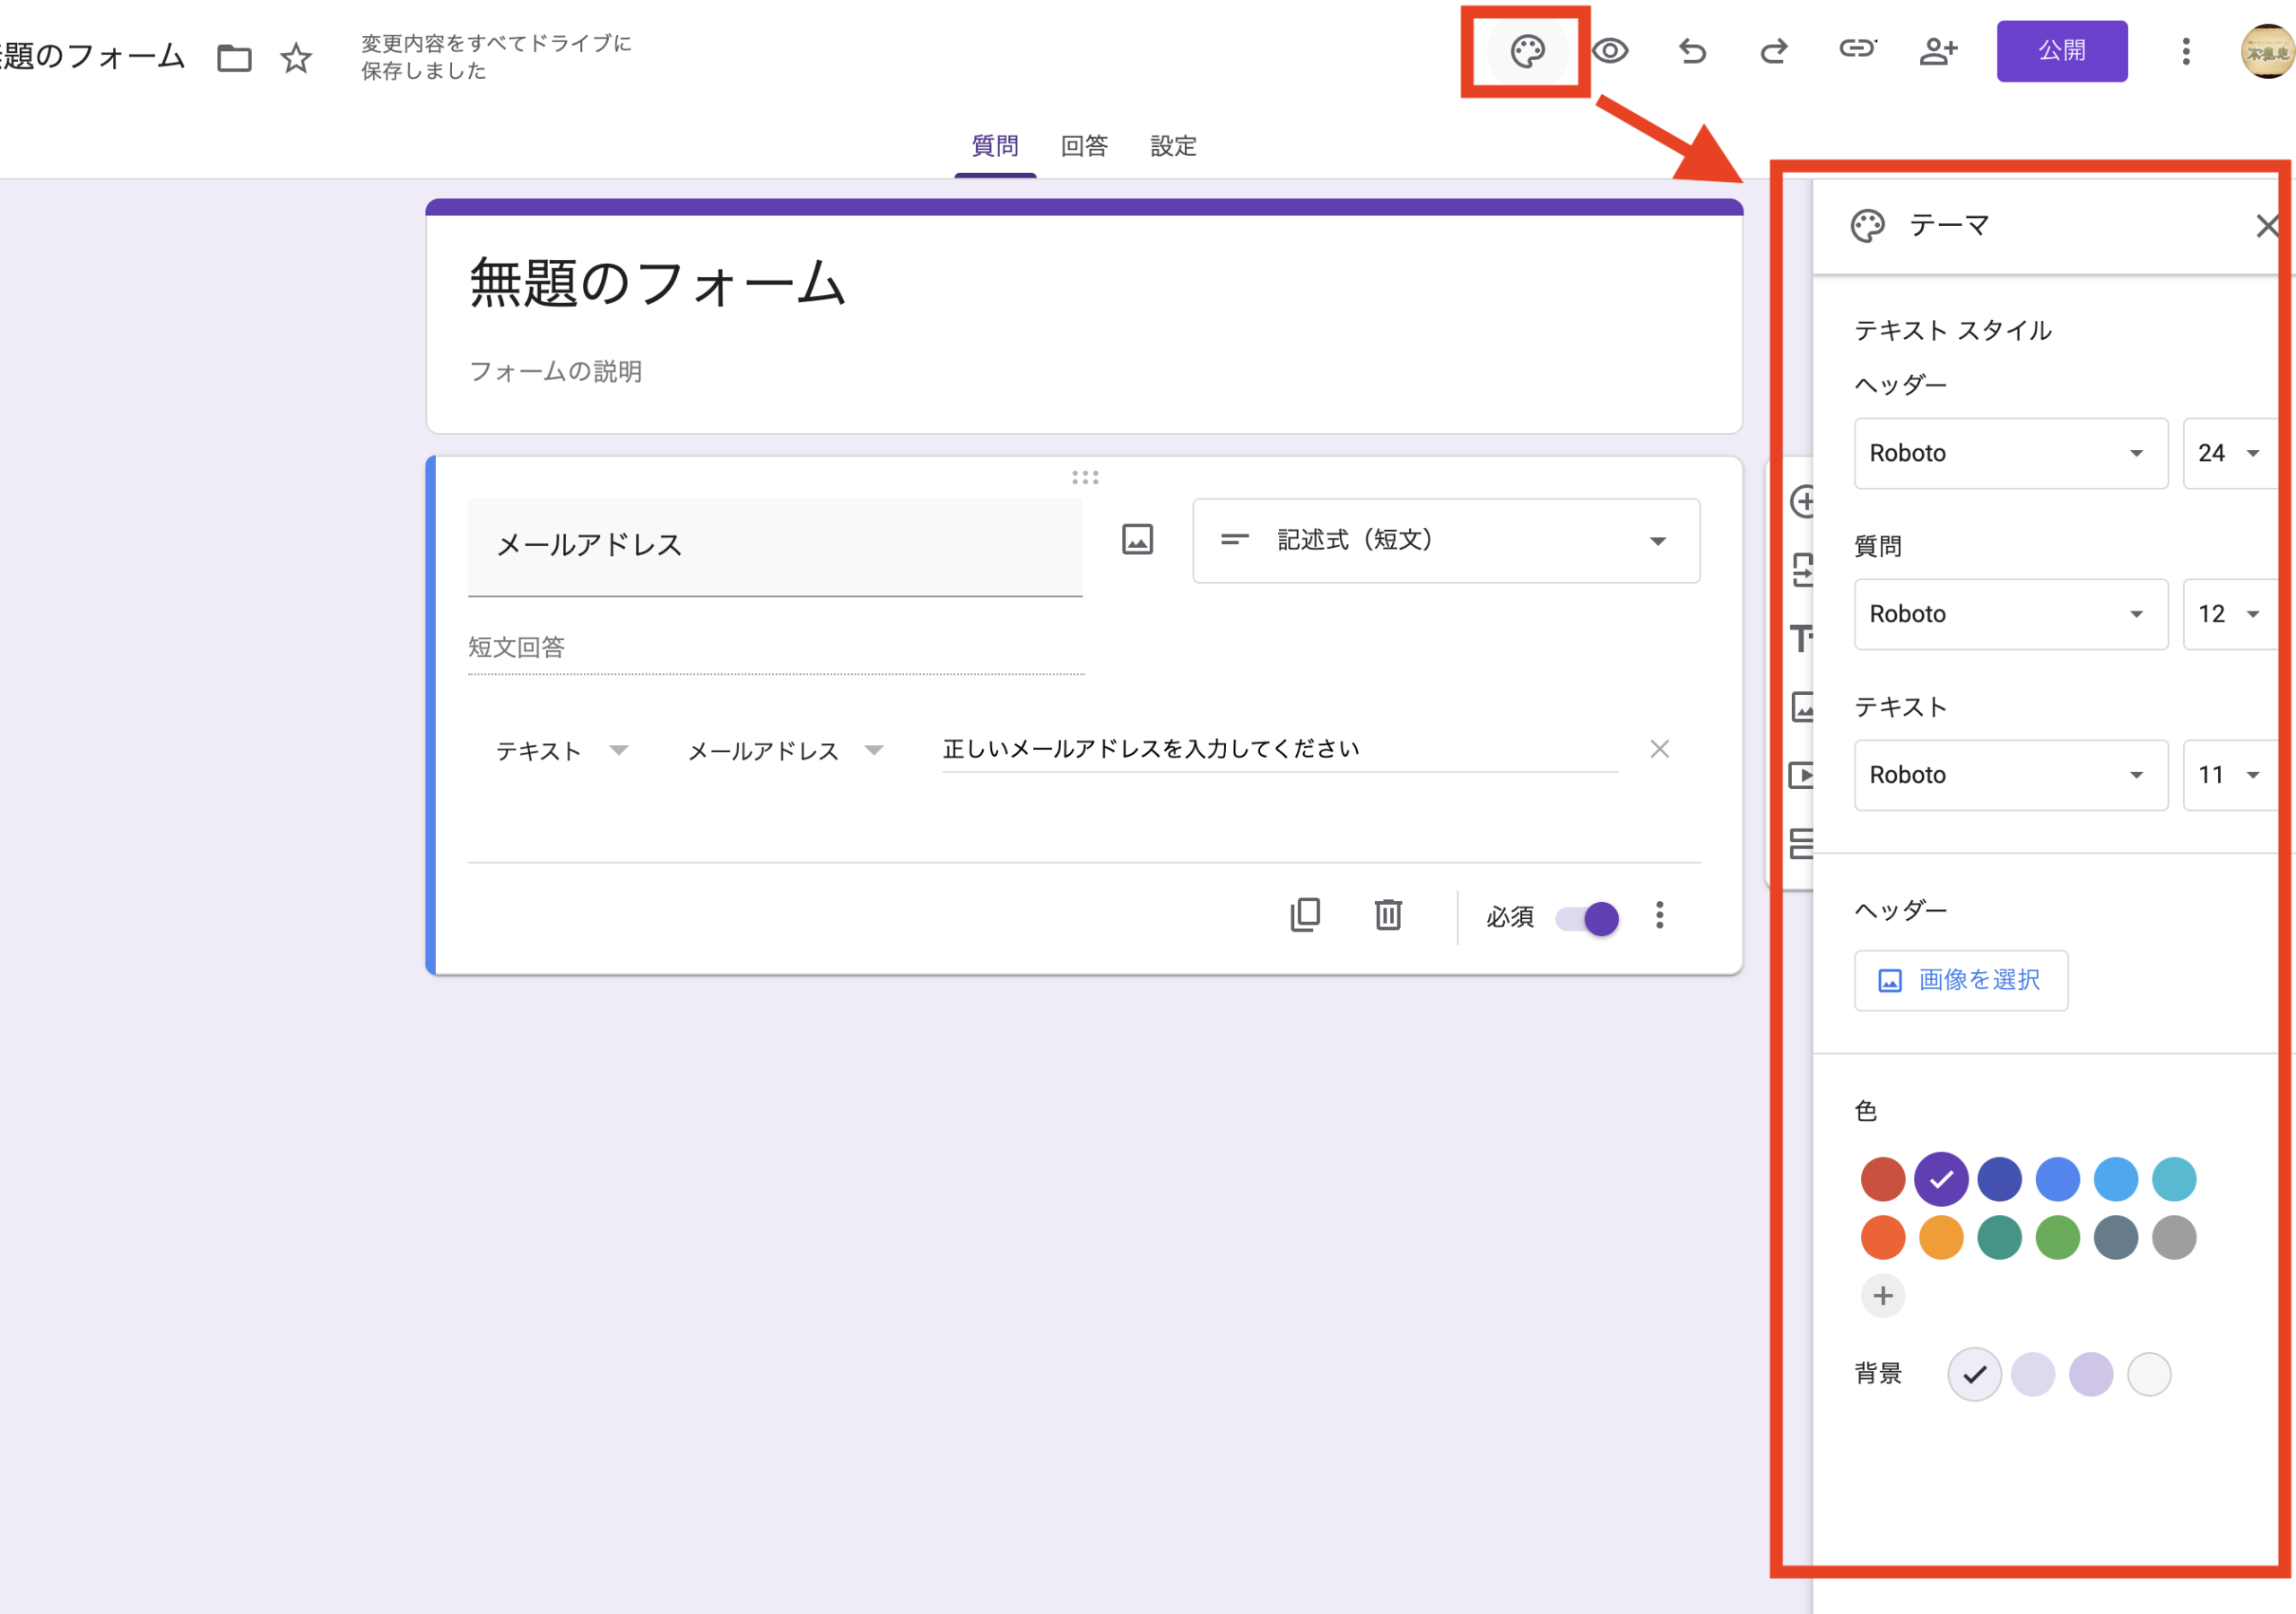
Task: Click the copy responder link icon
Action: coord(1857,49)
